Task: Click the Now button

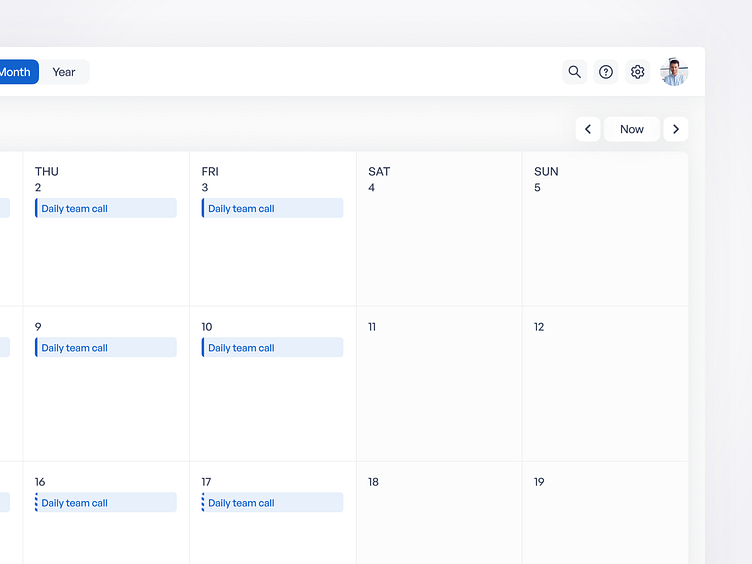Action: click(x=632, y=129)
